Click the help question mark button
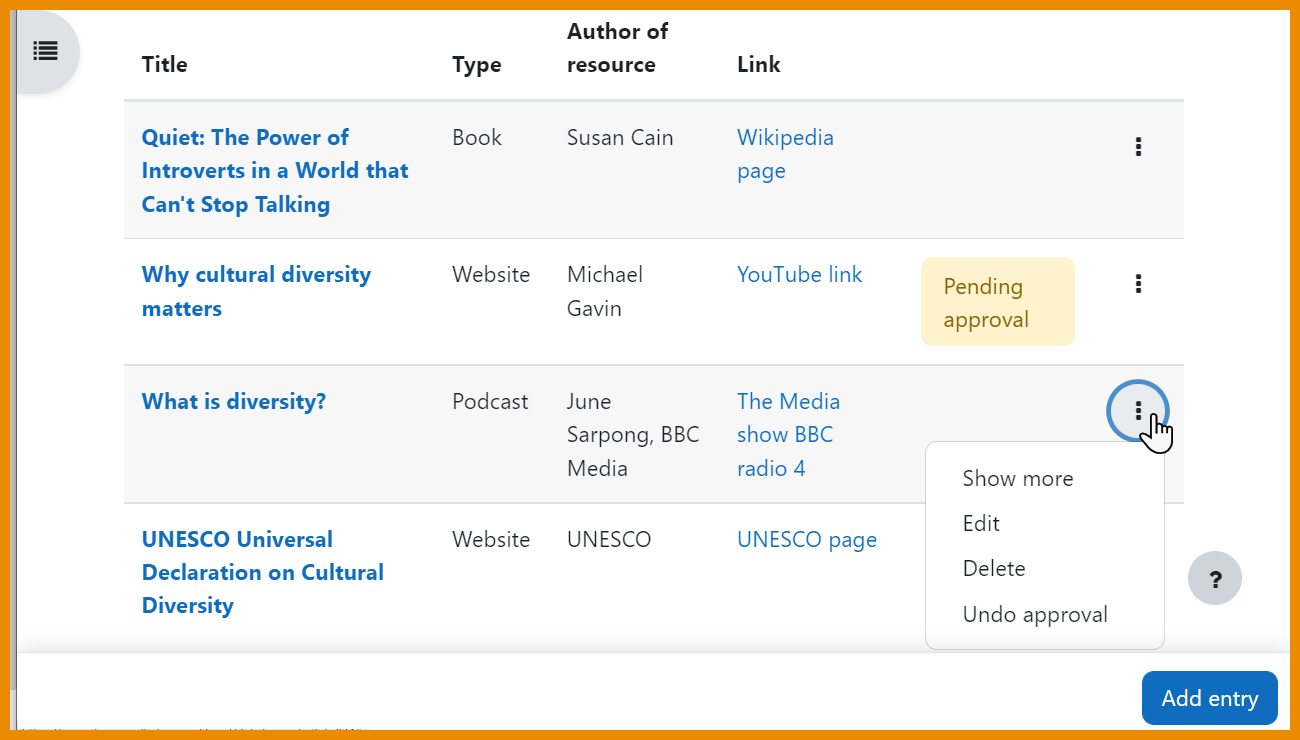The image size is (1300, 740). point(1215,579)
